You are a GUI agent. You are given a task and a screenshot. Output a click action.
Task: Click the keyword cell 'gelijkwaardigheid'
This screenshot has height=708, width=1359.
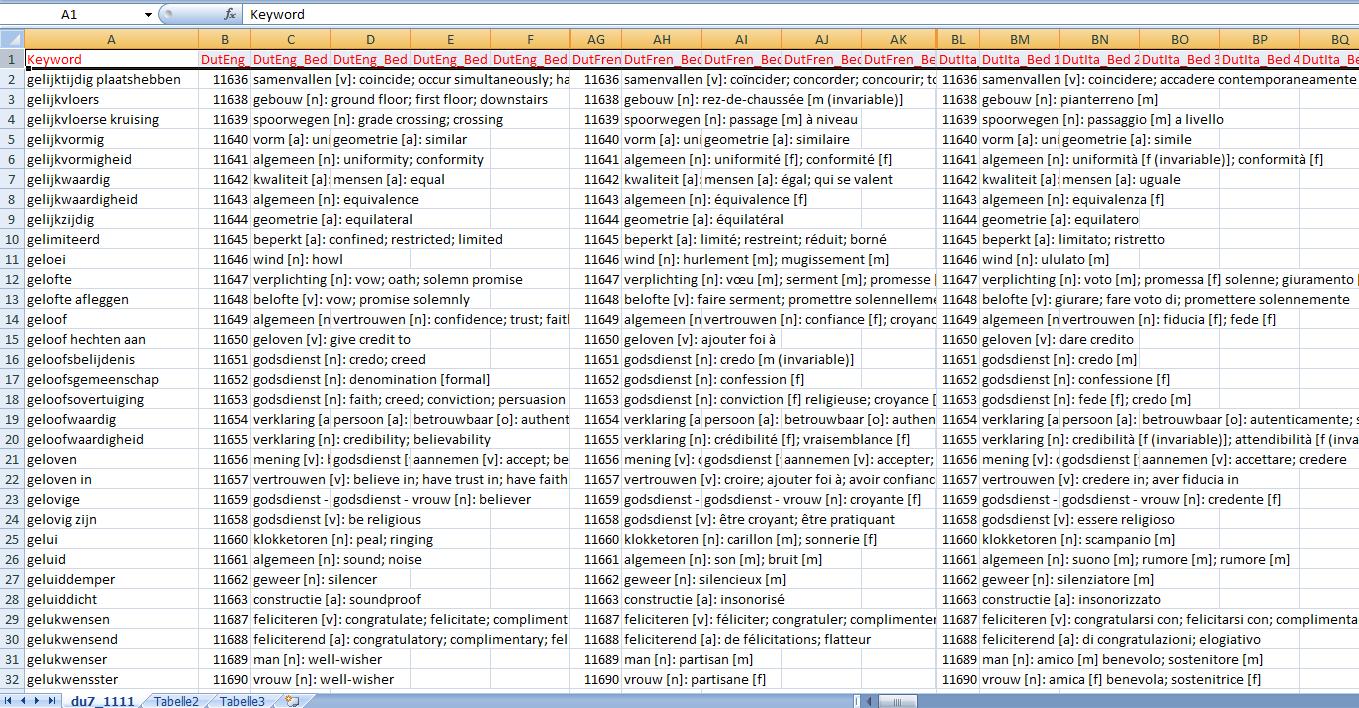coord(111,199)
